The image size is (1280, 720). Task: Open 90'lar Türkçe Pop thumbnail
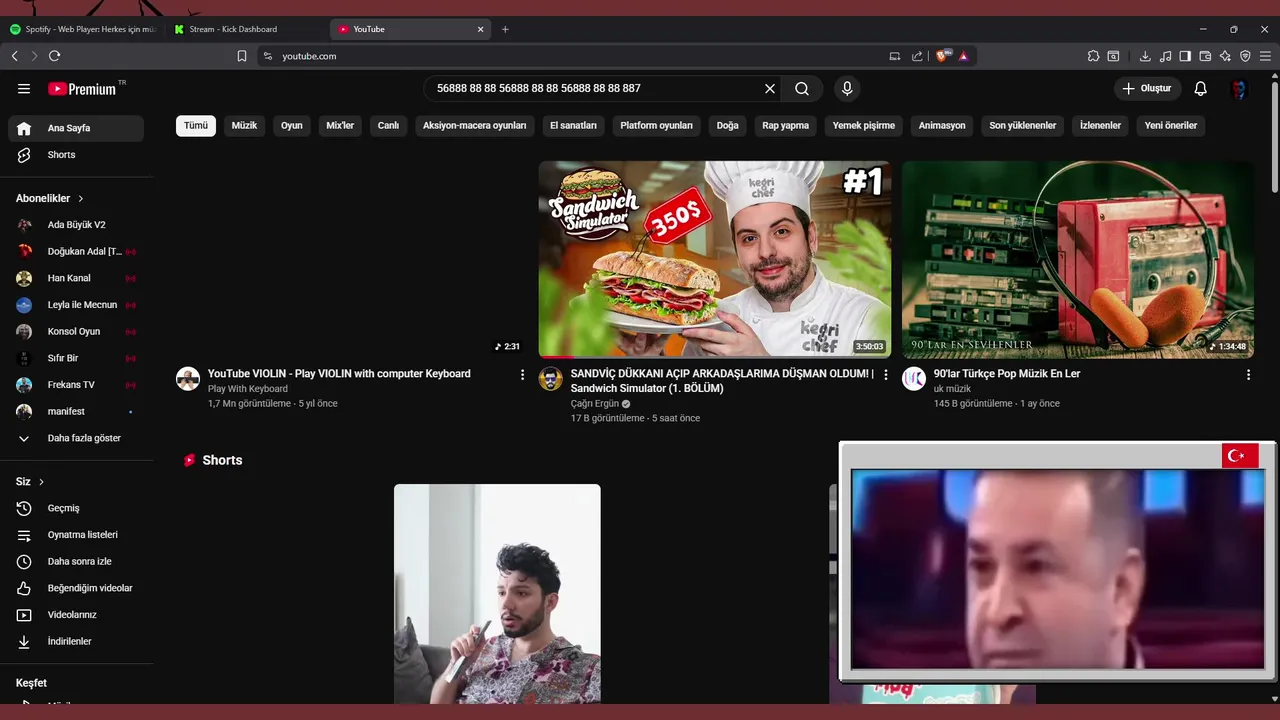pyautogui.click(x=1078, y=259)
